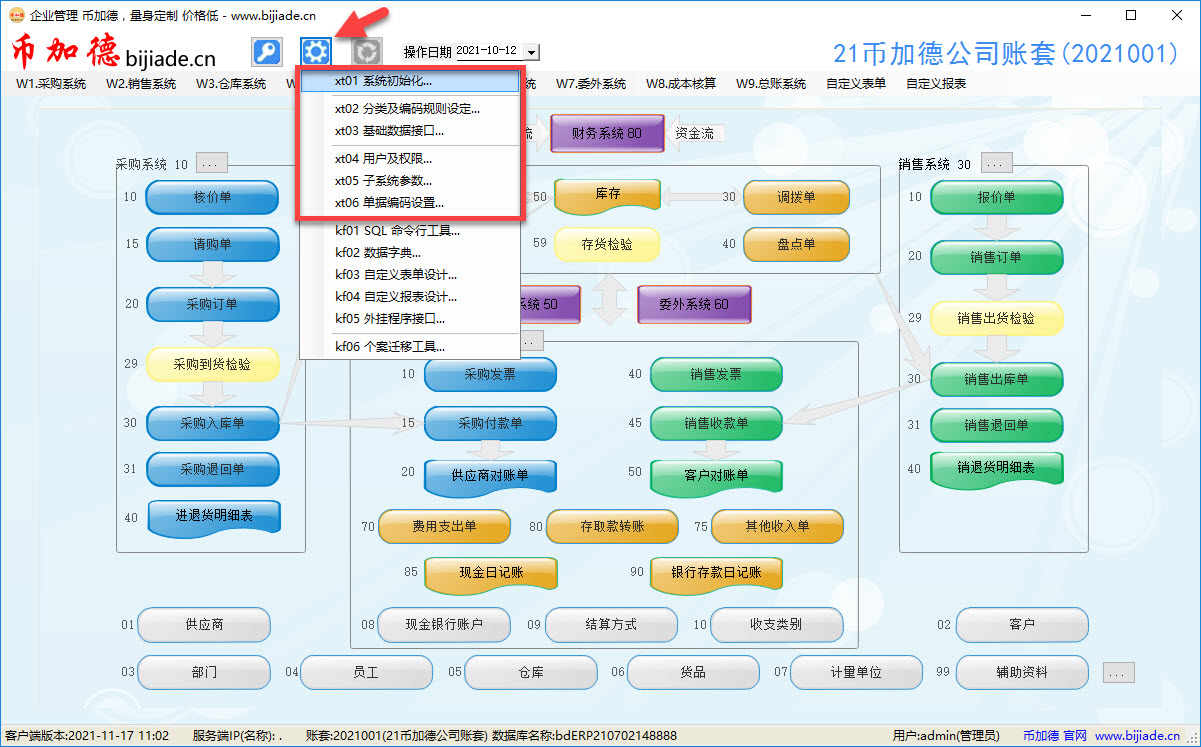This screenshot has width=1201, height=747.
Task: Open the 采购付款单 button
Action: point(490,423)
